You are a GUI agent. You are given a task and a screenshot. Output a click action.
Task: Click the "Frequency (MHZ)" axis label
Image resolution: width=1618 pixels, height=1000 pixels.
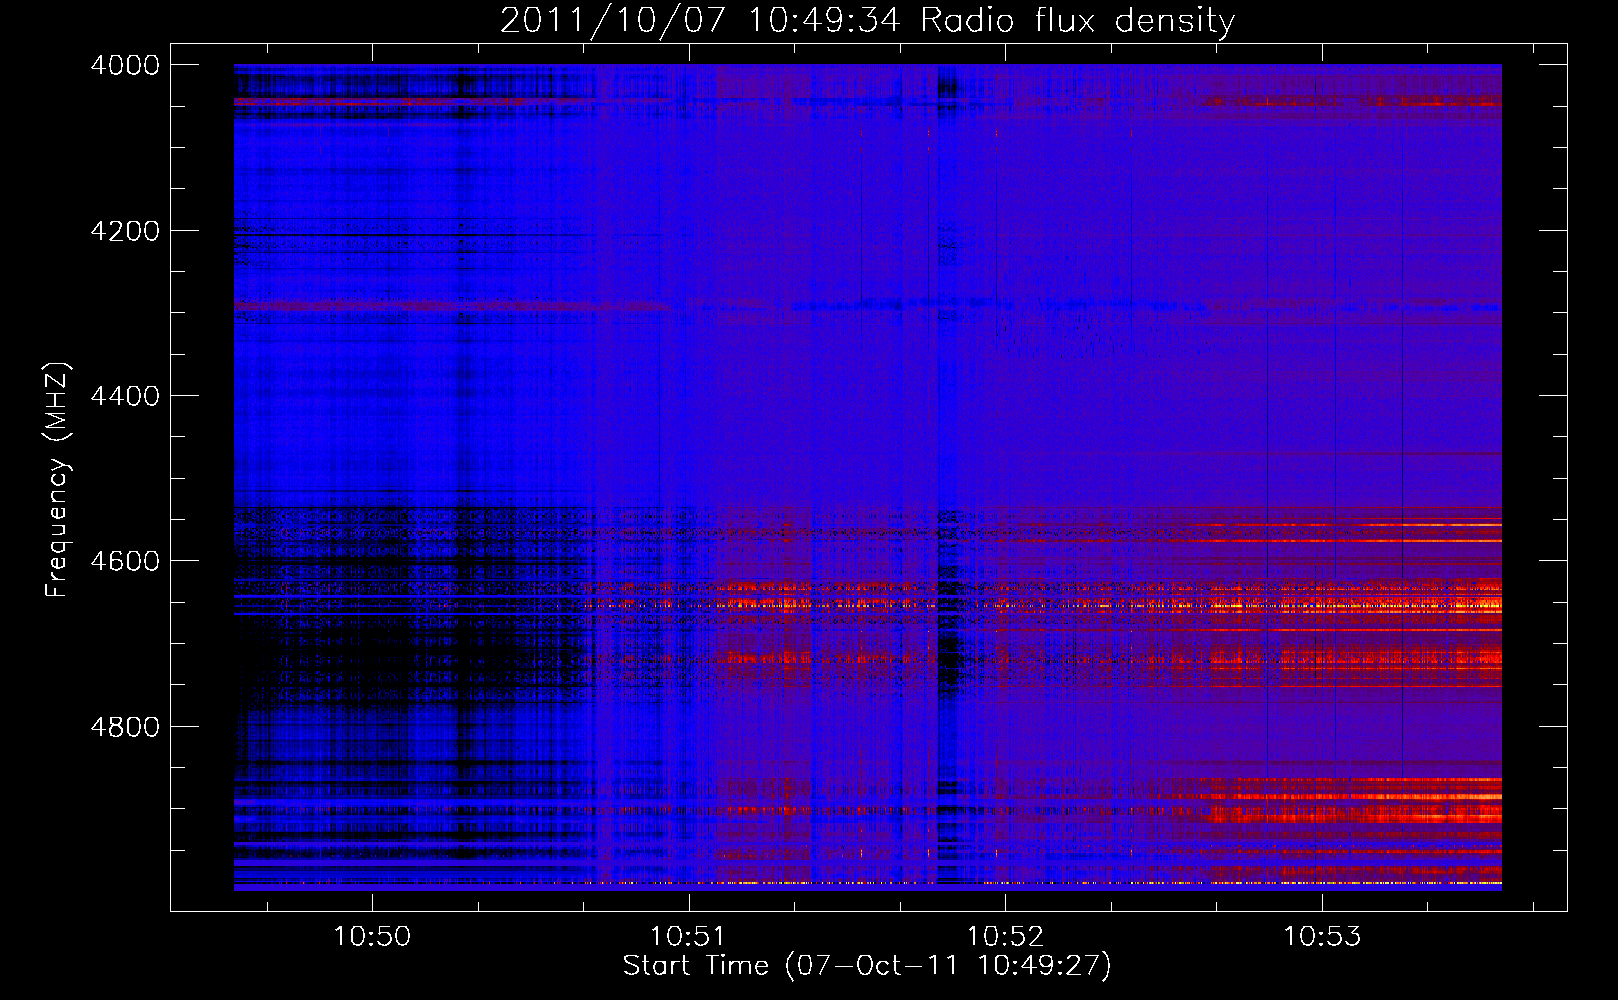(57, 480)
